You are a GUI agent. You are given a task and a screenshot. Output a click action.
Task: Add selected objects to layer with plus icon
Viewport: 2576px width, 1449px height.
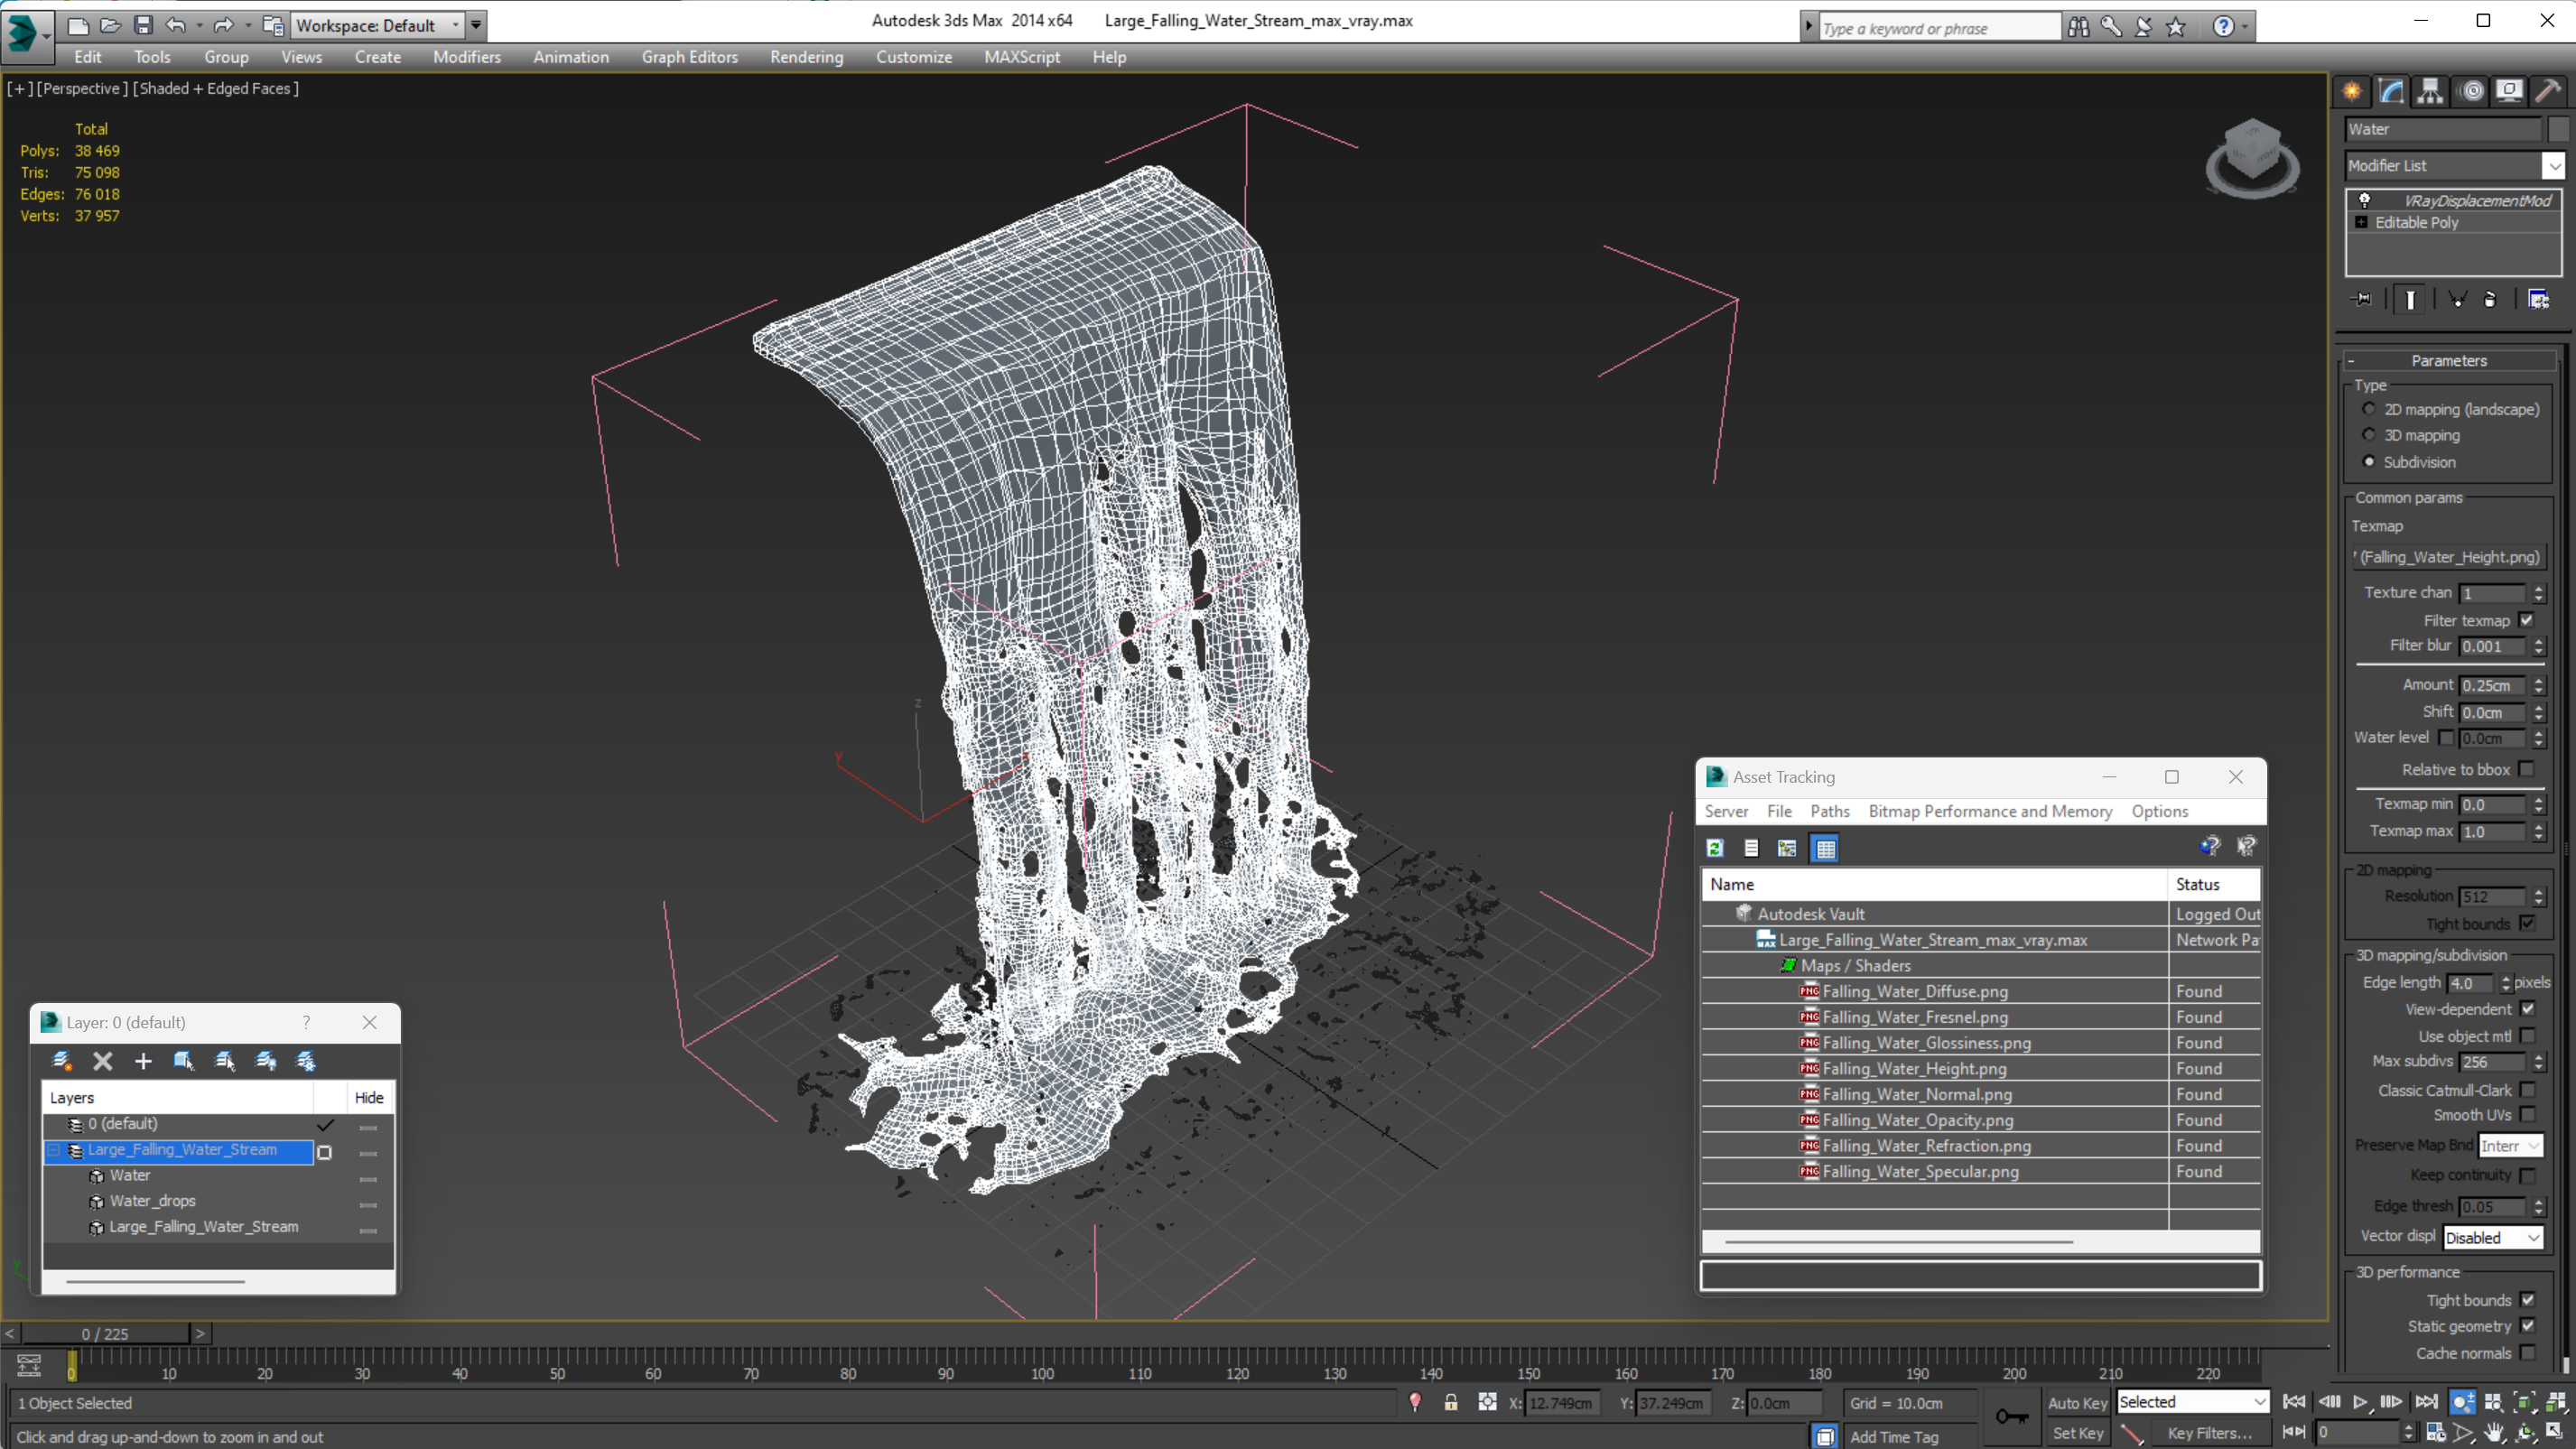click(x=143, y=1061)
